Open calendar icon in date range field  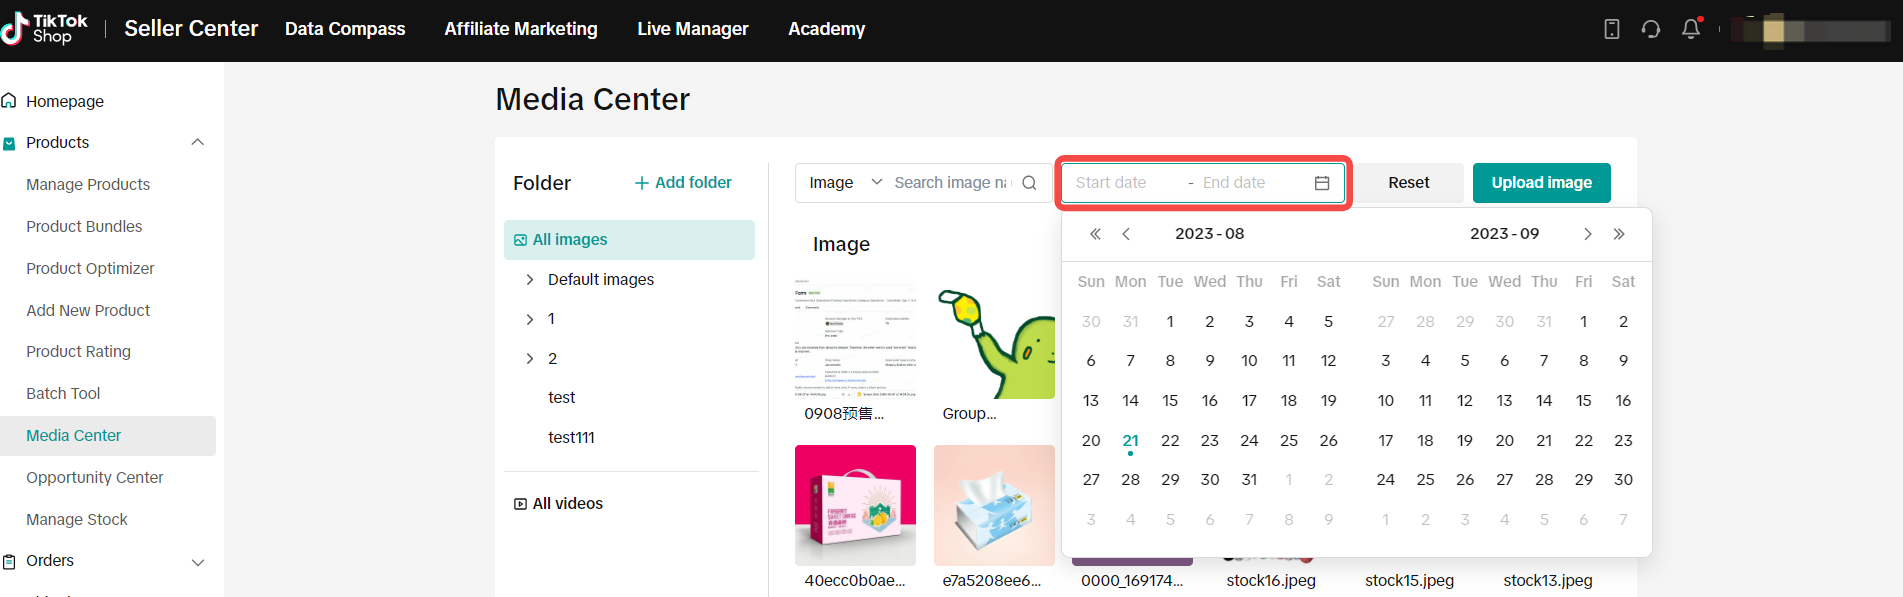pyautogui.click(x=1321, y=183)
